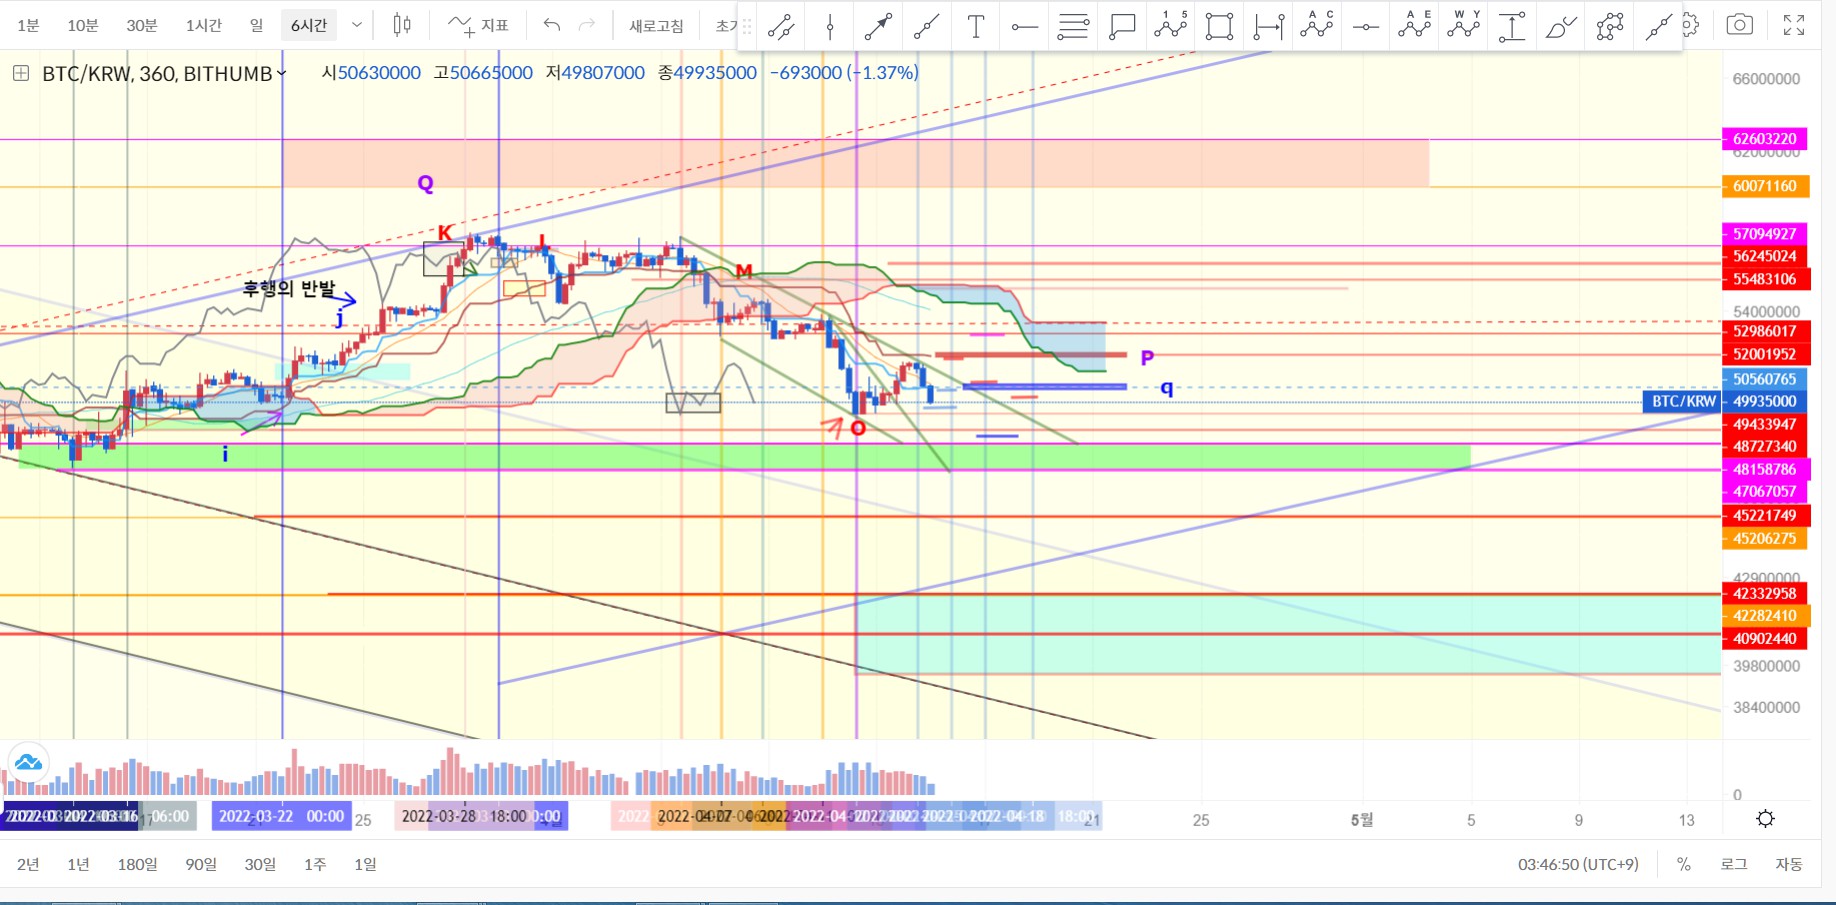Toggle logarithmic scale (로그)
Screen dimensions: 1836x905
[x=1734, y=864]
